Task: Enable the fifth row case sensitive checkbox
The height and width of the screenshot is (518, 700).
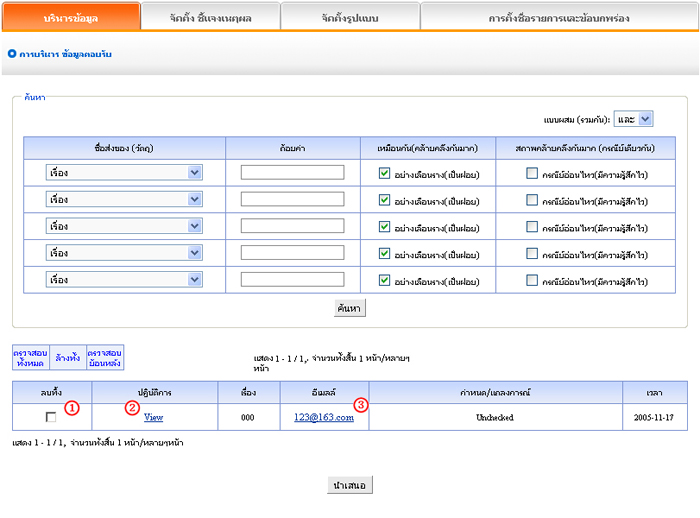Action: (532, 280)
